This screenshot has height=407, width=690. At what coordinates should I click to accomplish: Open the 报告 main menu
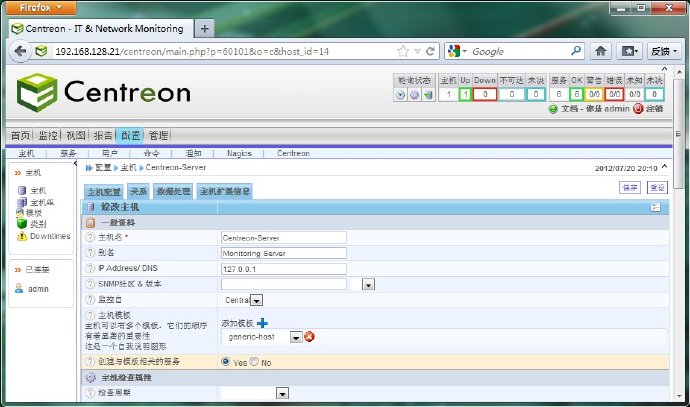(x=103, y=136)
